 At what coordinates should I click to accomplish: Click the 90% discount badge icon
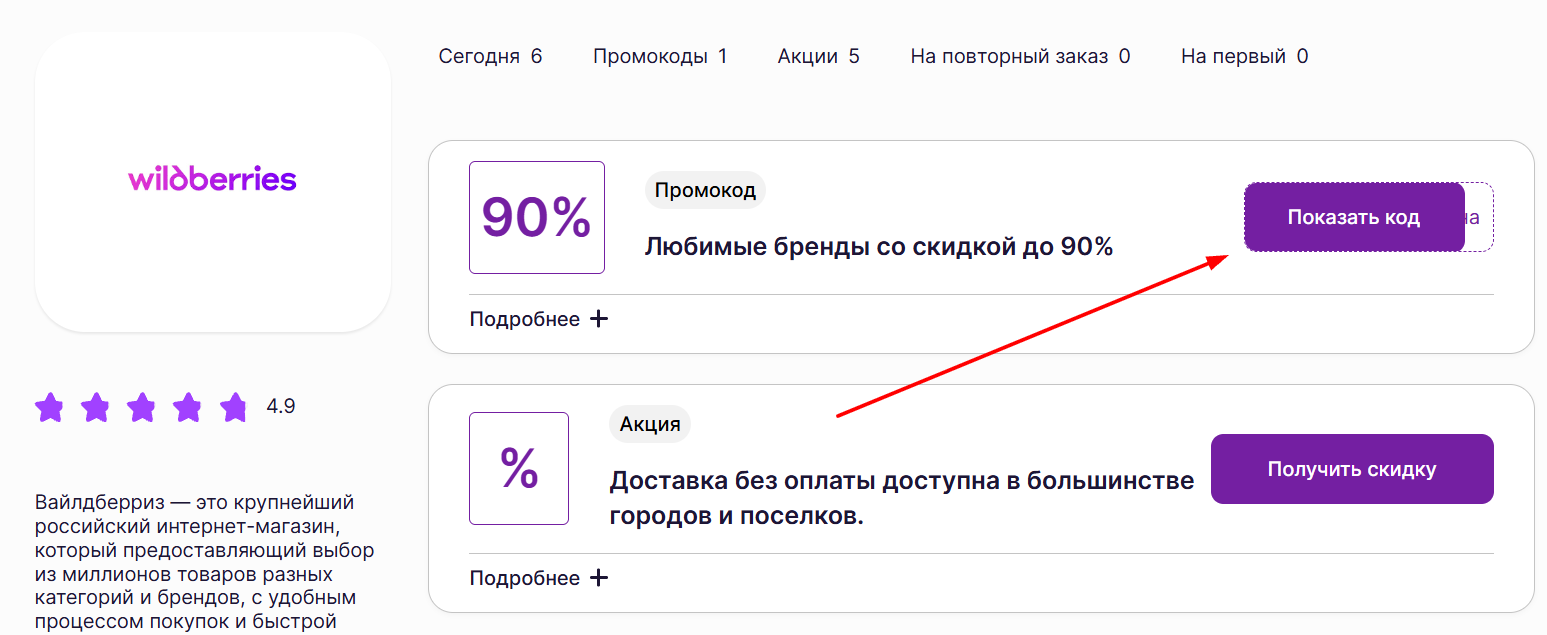[x=536, y=216]
